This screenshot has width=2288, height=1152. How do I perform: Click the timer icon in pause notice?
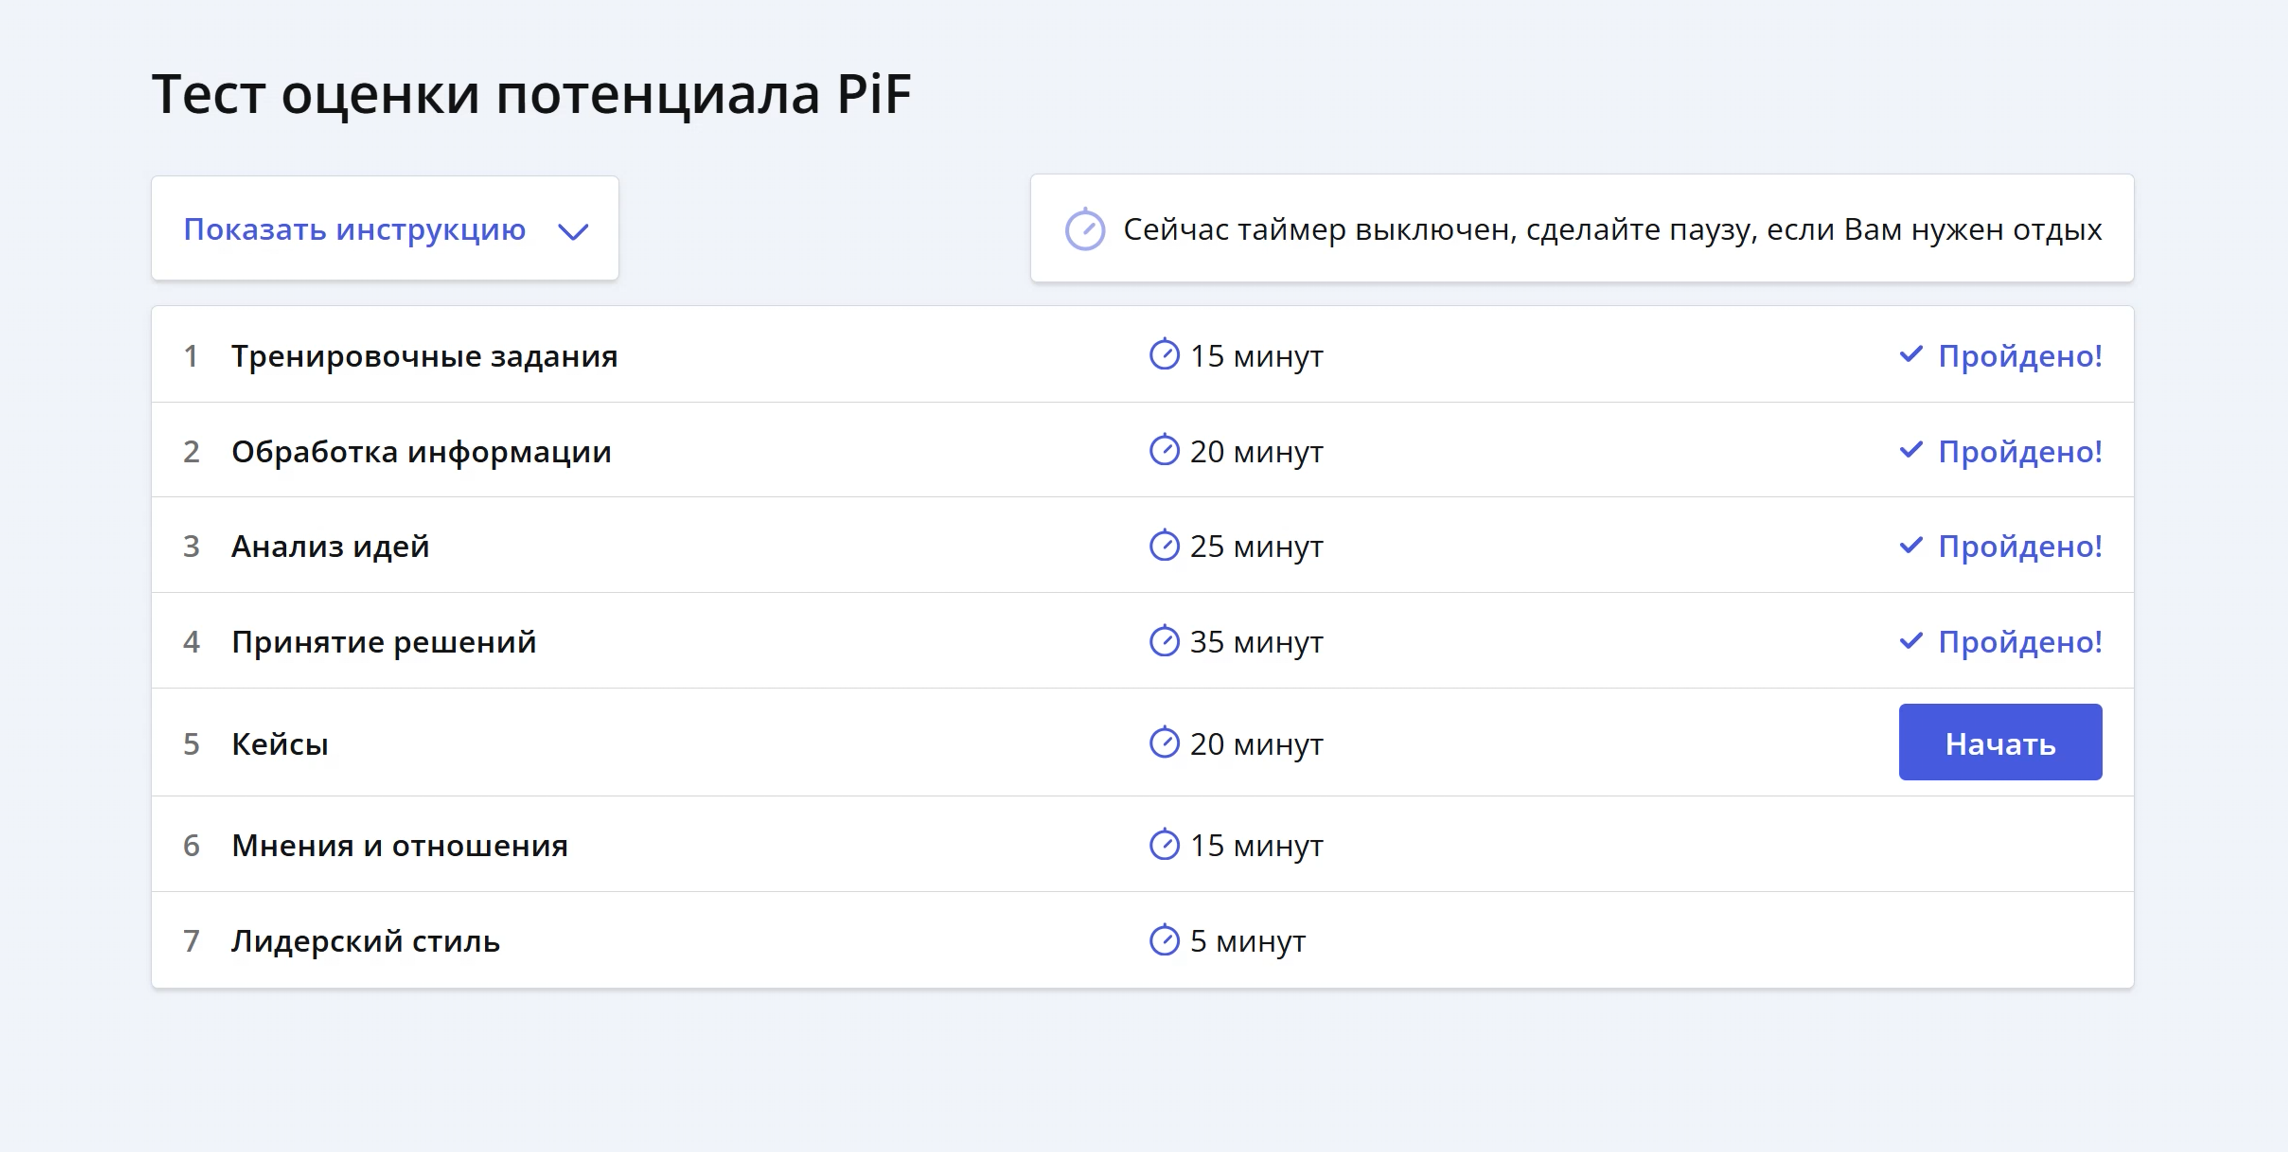1084,229
